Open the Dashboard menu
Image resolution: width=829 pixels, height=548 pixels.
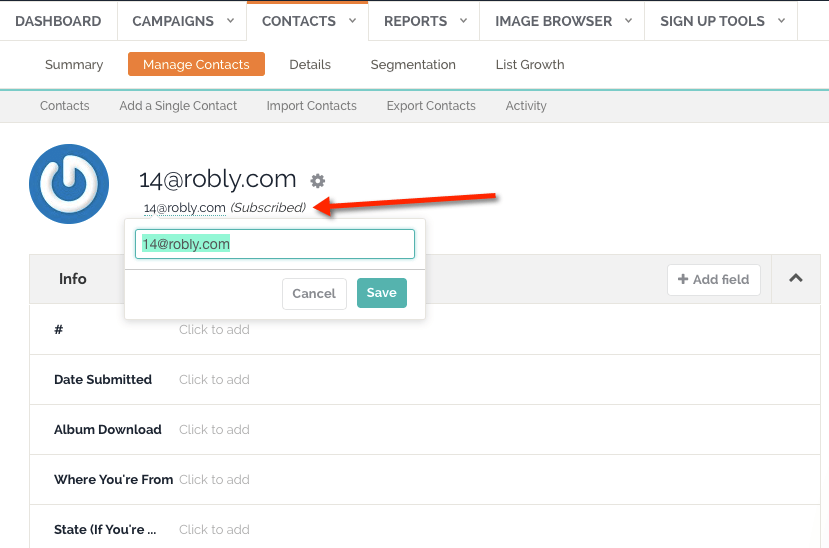click(x=58, y=21)
